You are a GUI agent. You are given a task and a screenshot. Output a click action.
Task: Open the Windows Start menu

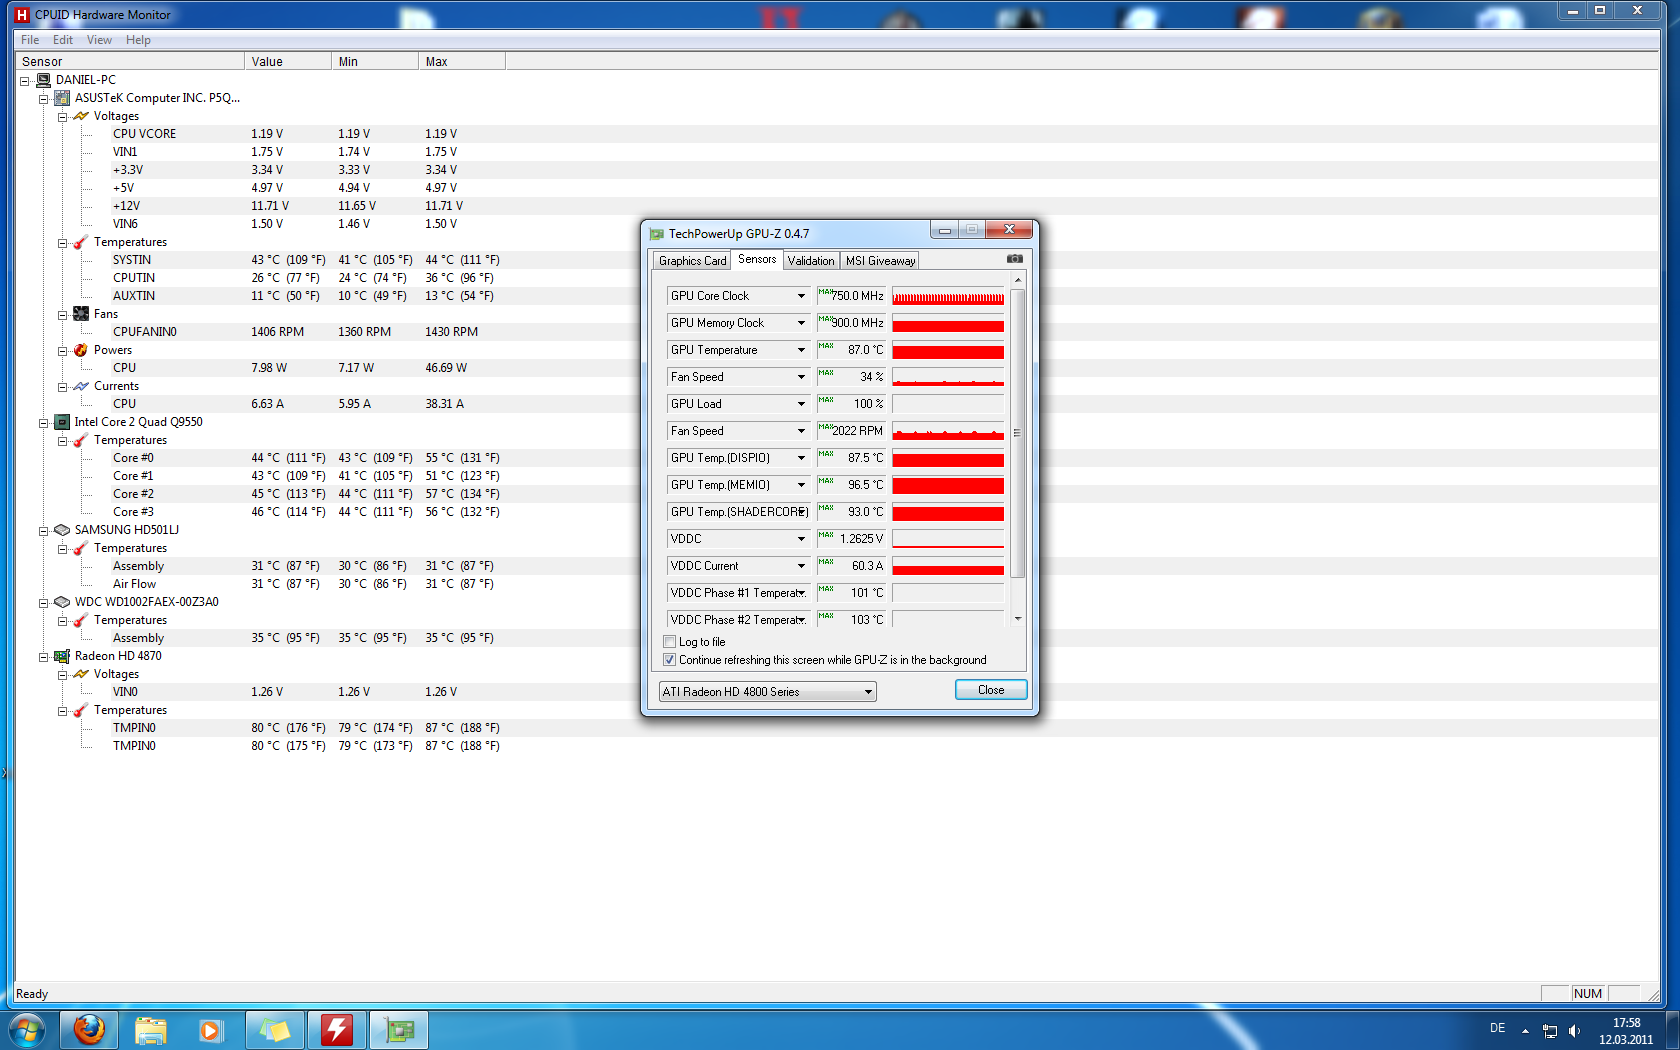click(x=26, y=1030)
